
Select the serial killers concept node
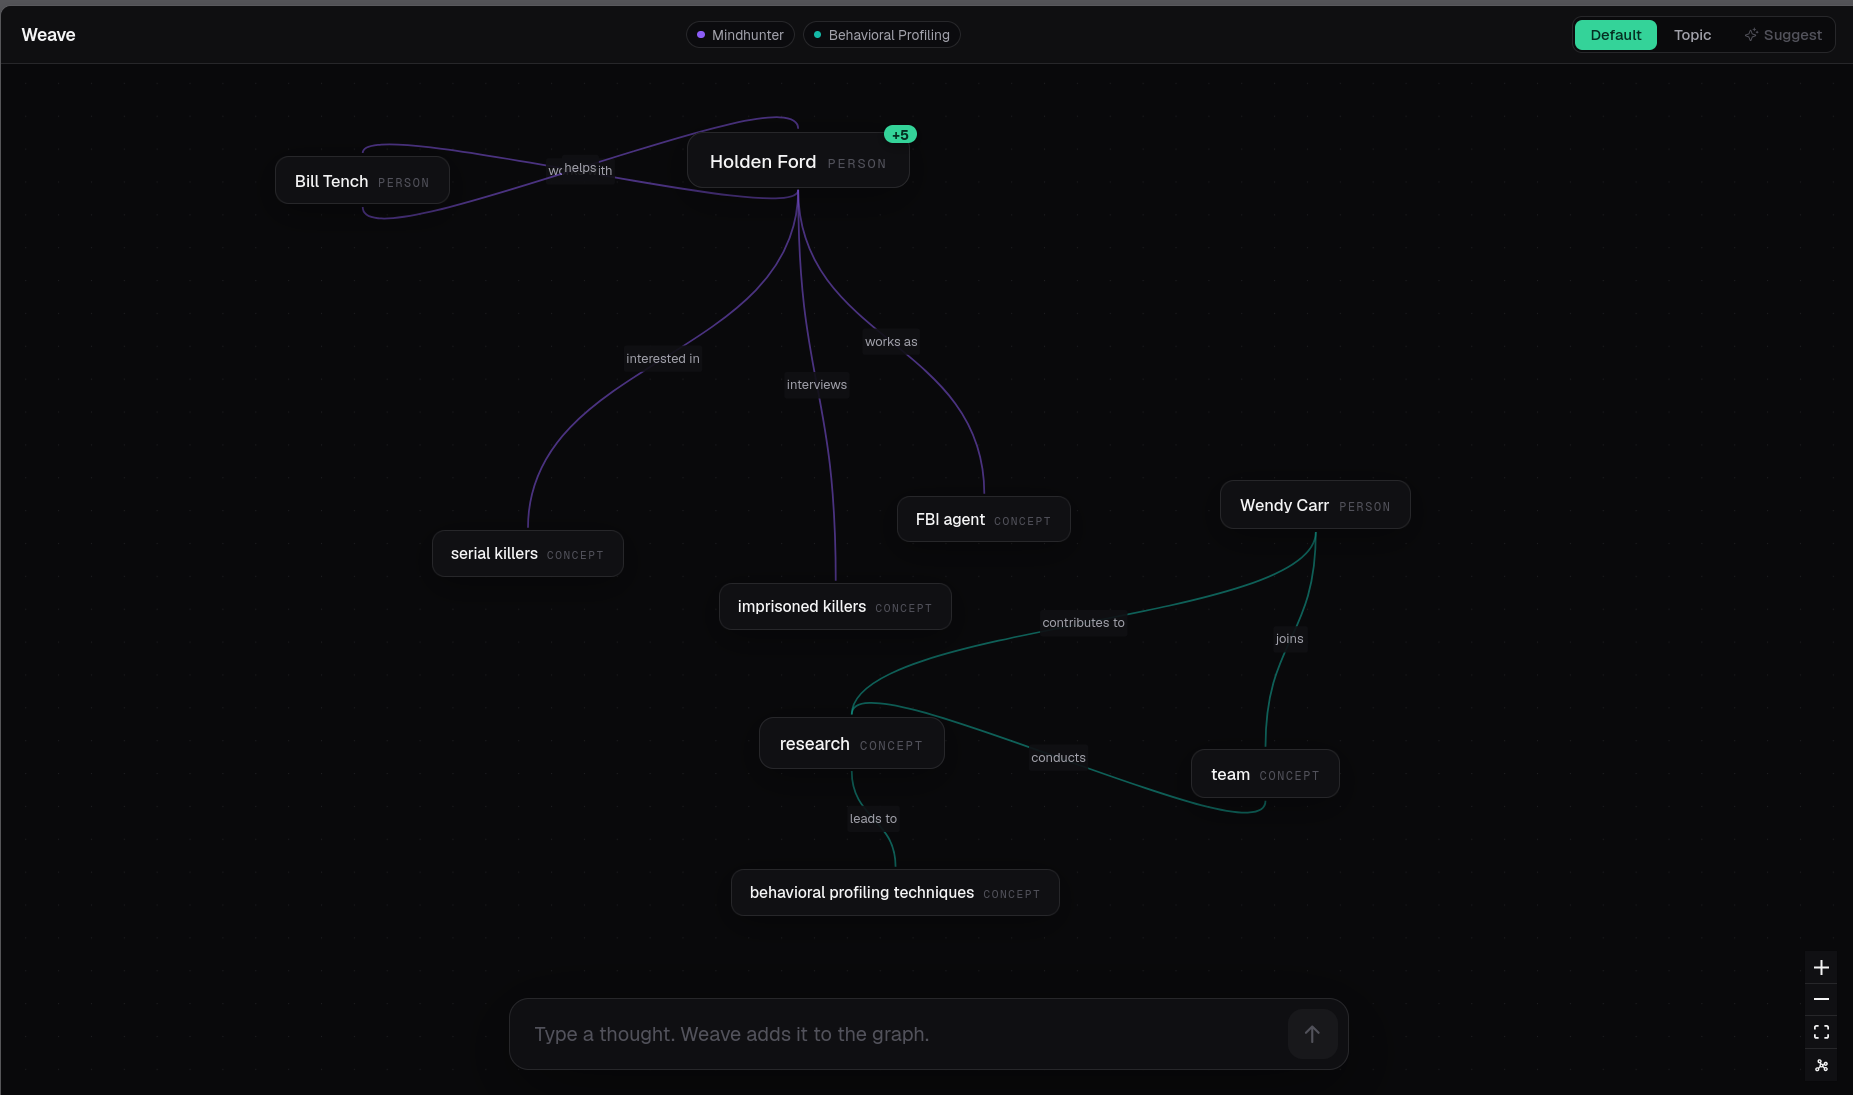(527, 553)
